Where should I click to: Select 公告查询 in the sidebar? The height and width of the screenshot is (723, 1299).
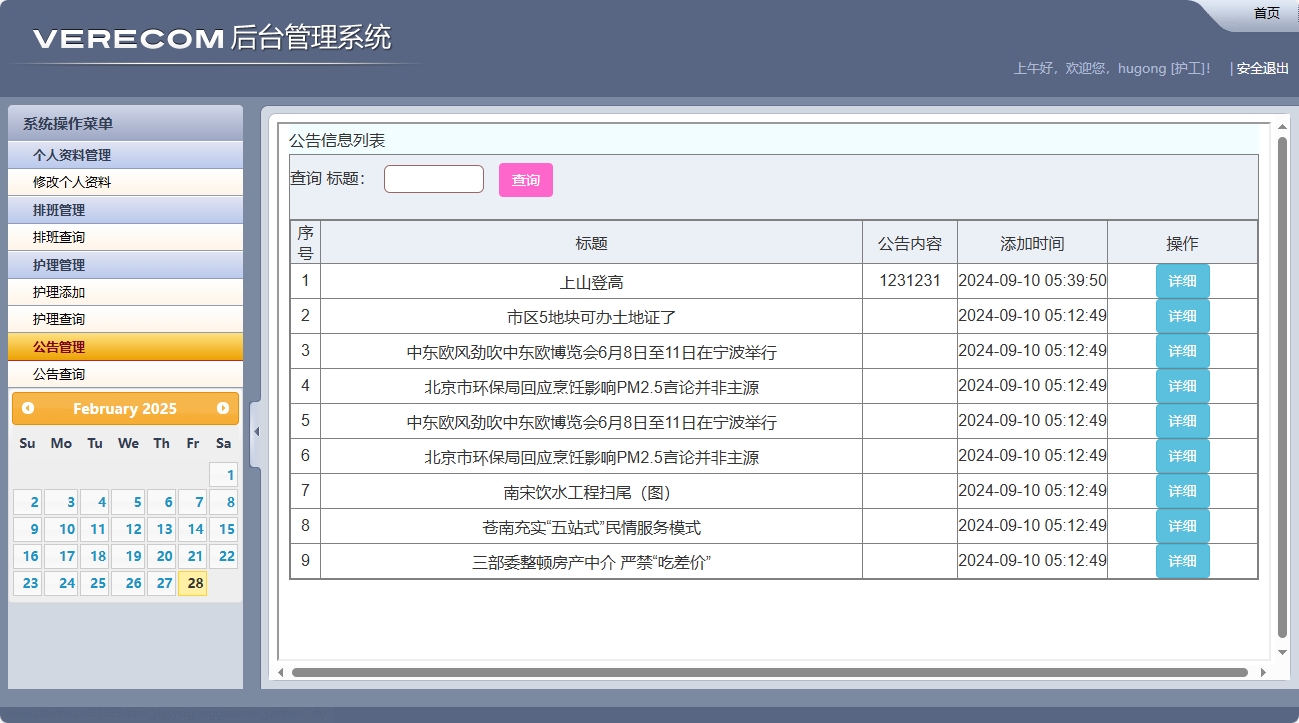pos(124,374)
